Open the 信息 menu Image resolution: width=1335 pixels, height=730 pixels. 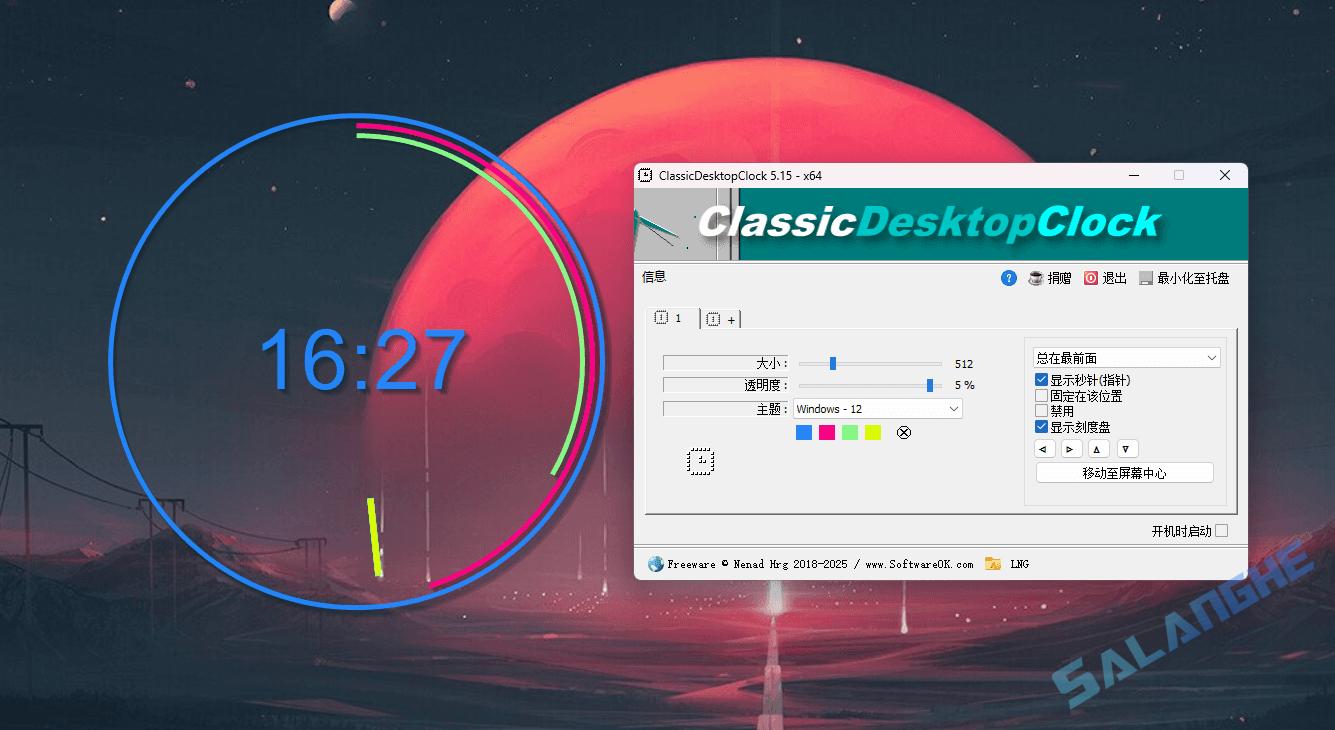654,277
